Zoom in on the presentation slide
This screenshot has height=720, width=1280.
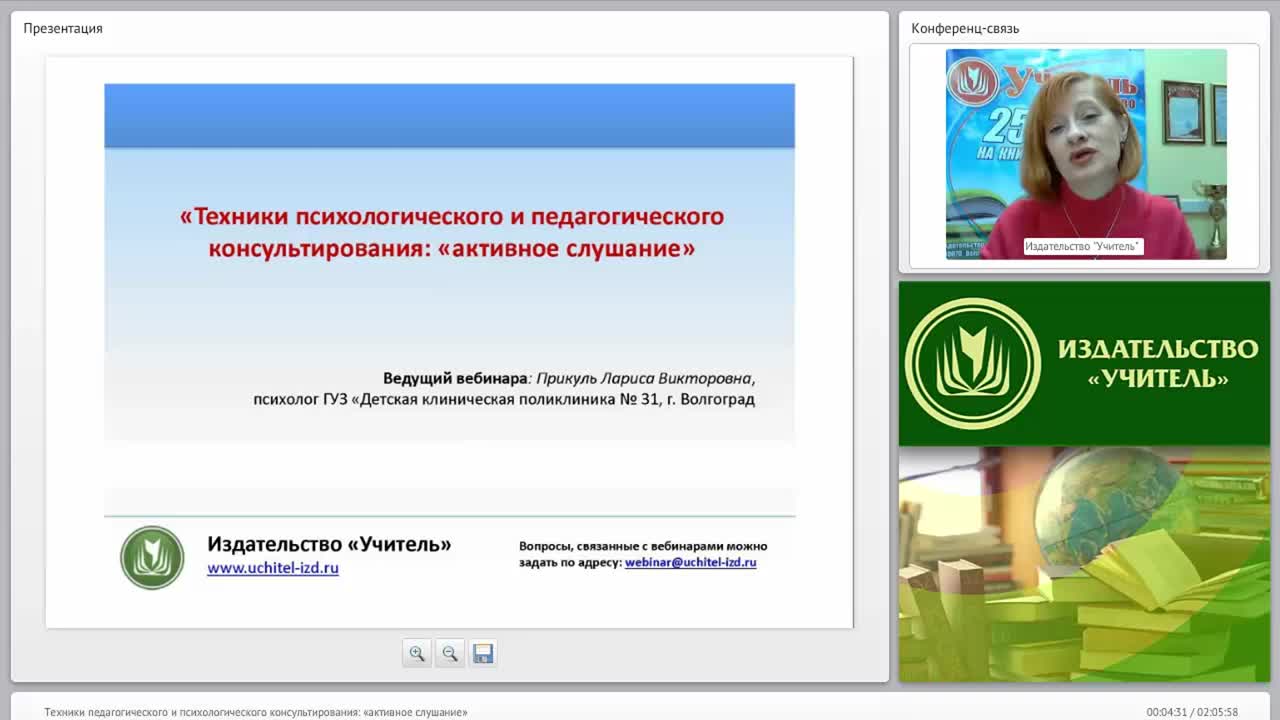tap(417, 653)
